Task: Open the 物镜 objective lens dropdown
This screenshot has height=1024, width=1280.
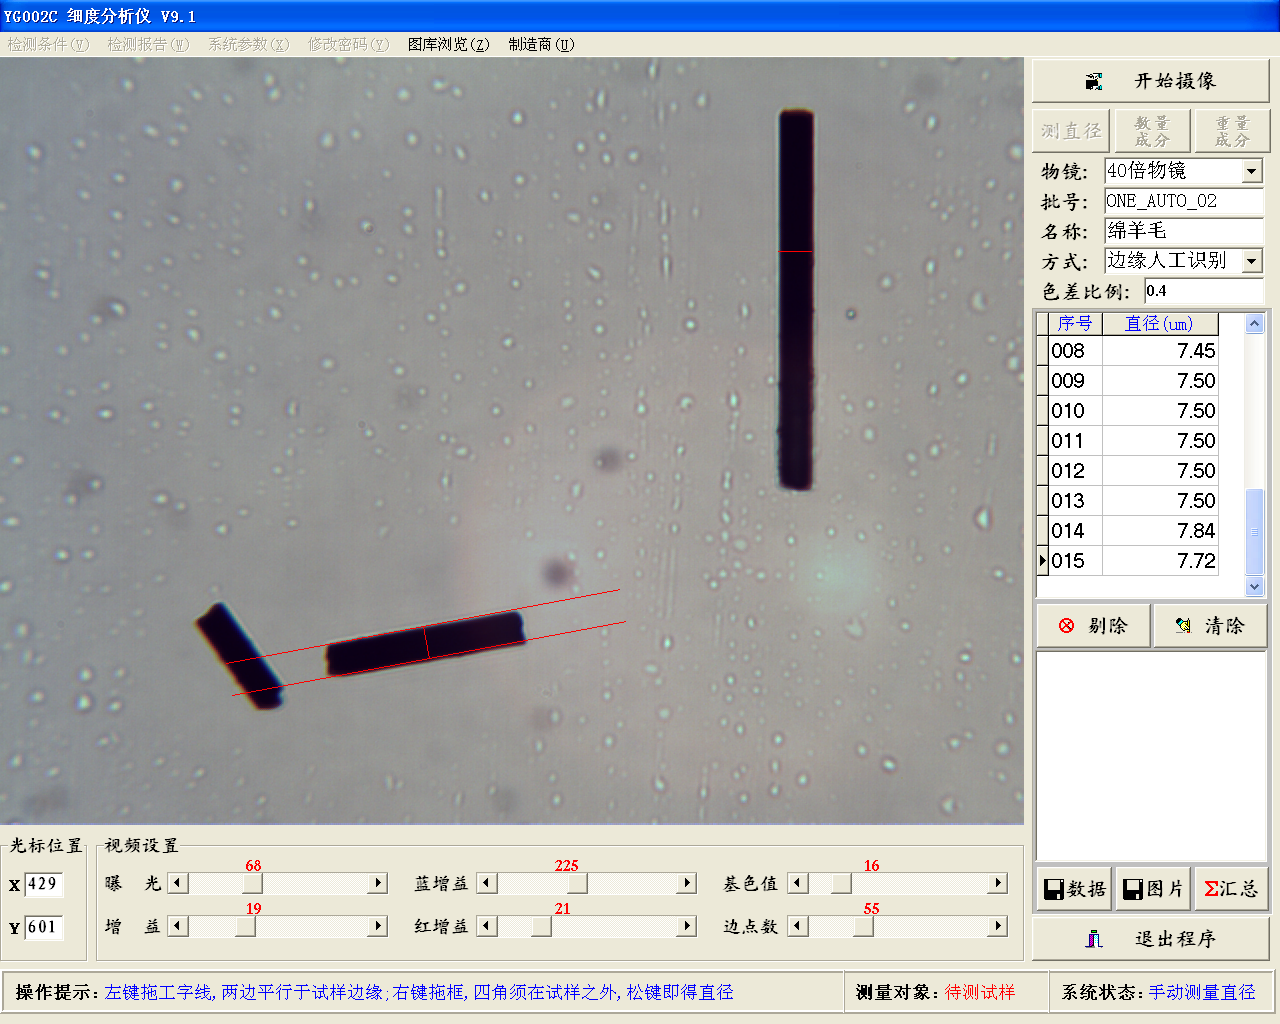Action: pyautogui.click(x=1252, y=171)
